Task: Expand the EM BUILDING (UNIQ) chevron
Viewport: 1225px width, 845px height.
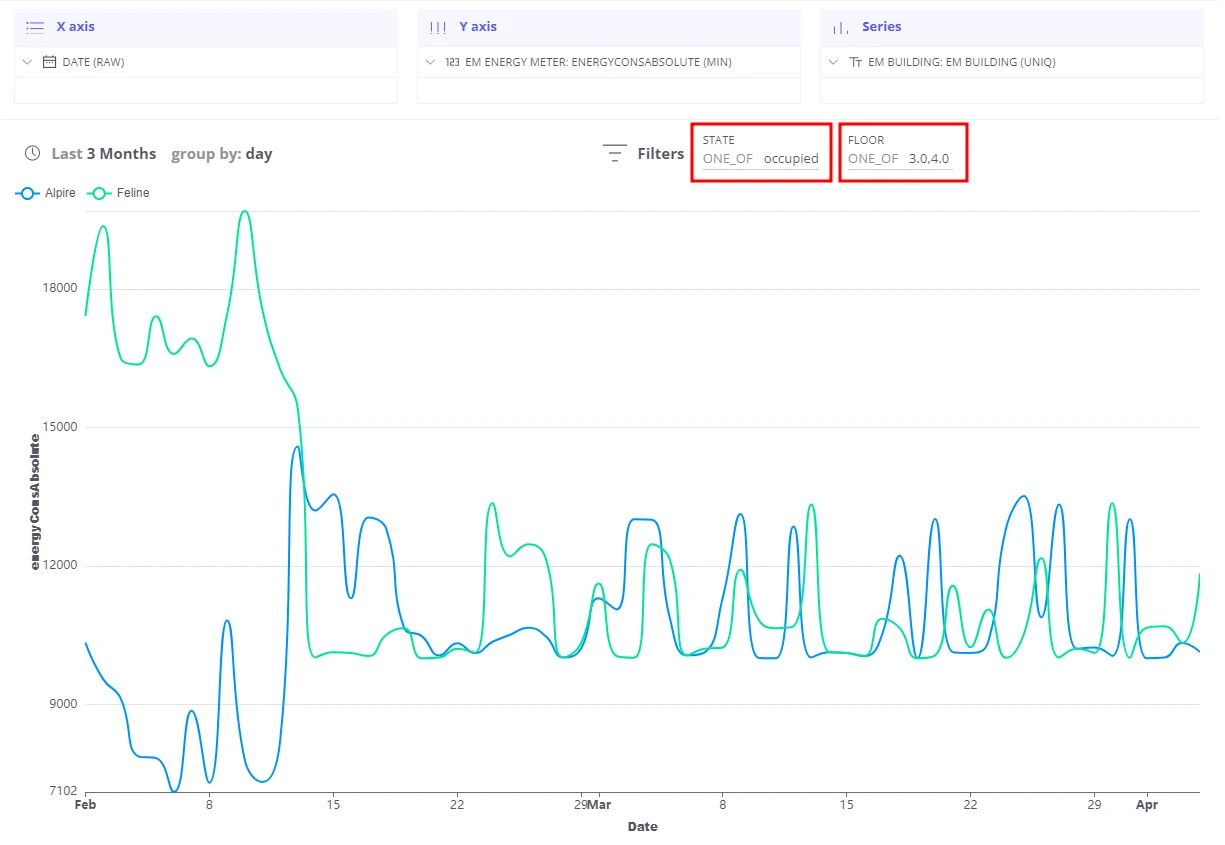Action: (x=833, y=62)
